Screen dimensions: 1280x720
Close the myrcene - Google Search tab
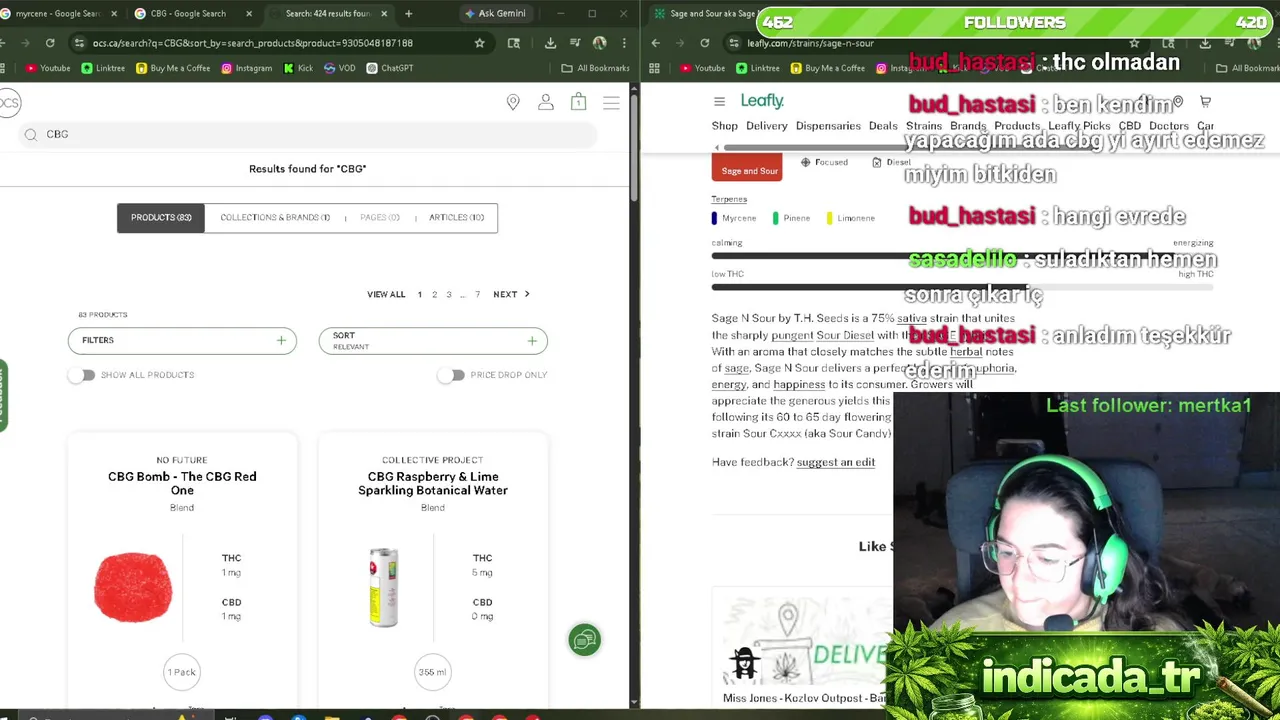(x=113, y=13)
